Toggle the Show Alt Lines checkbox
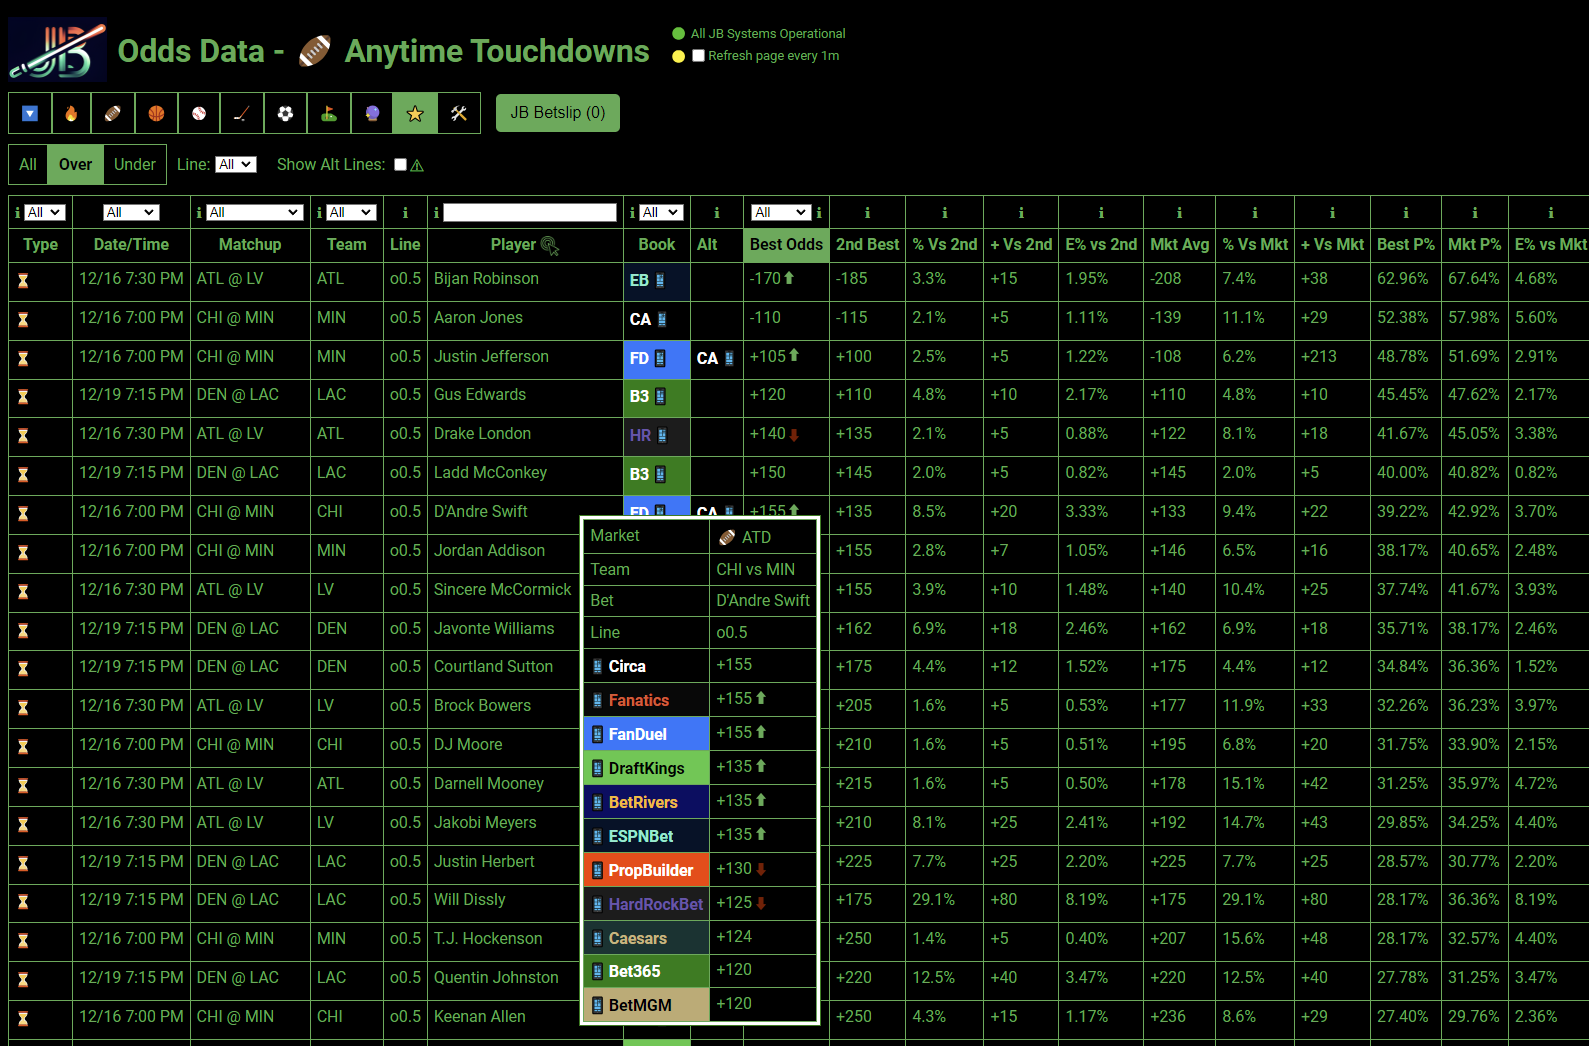Viewport: 1589px width, 1046px height. (400, 165)
